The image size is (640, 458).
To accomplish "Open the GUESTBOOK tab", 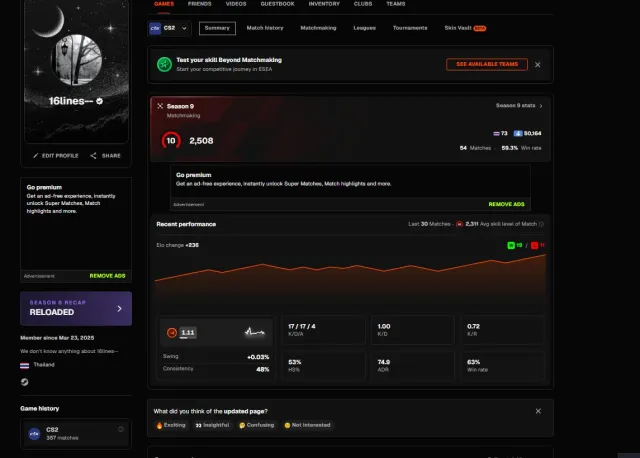I will click(x=277, y=4).
